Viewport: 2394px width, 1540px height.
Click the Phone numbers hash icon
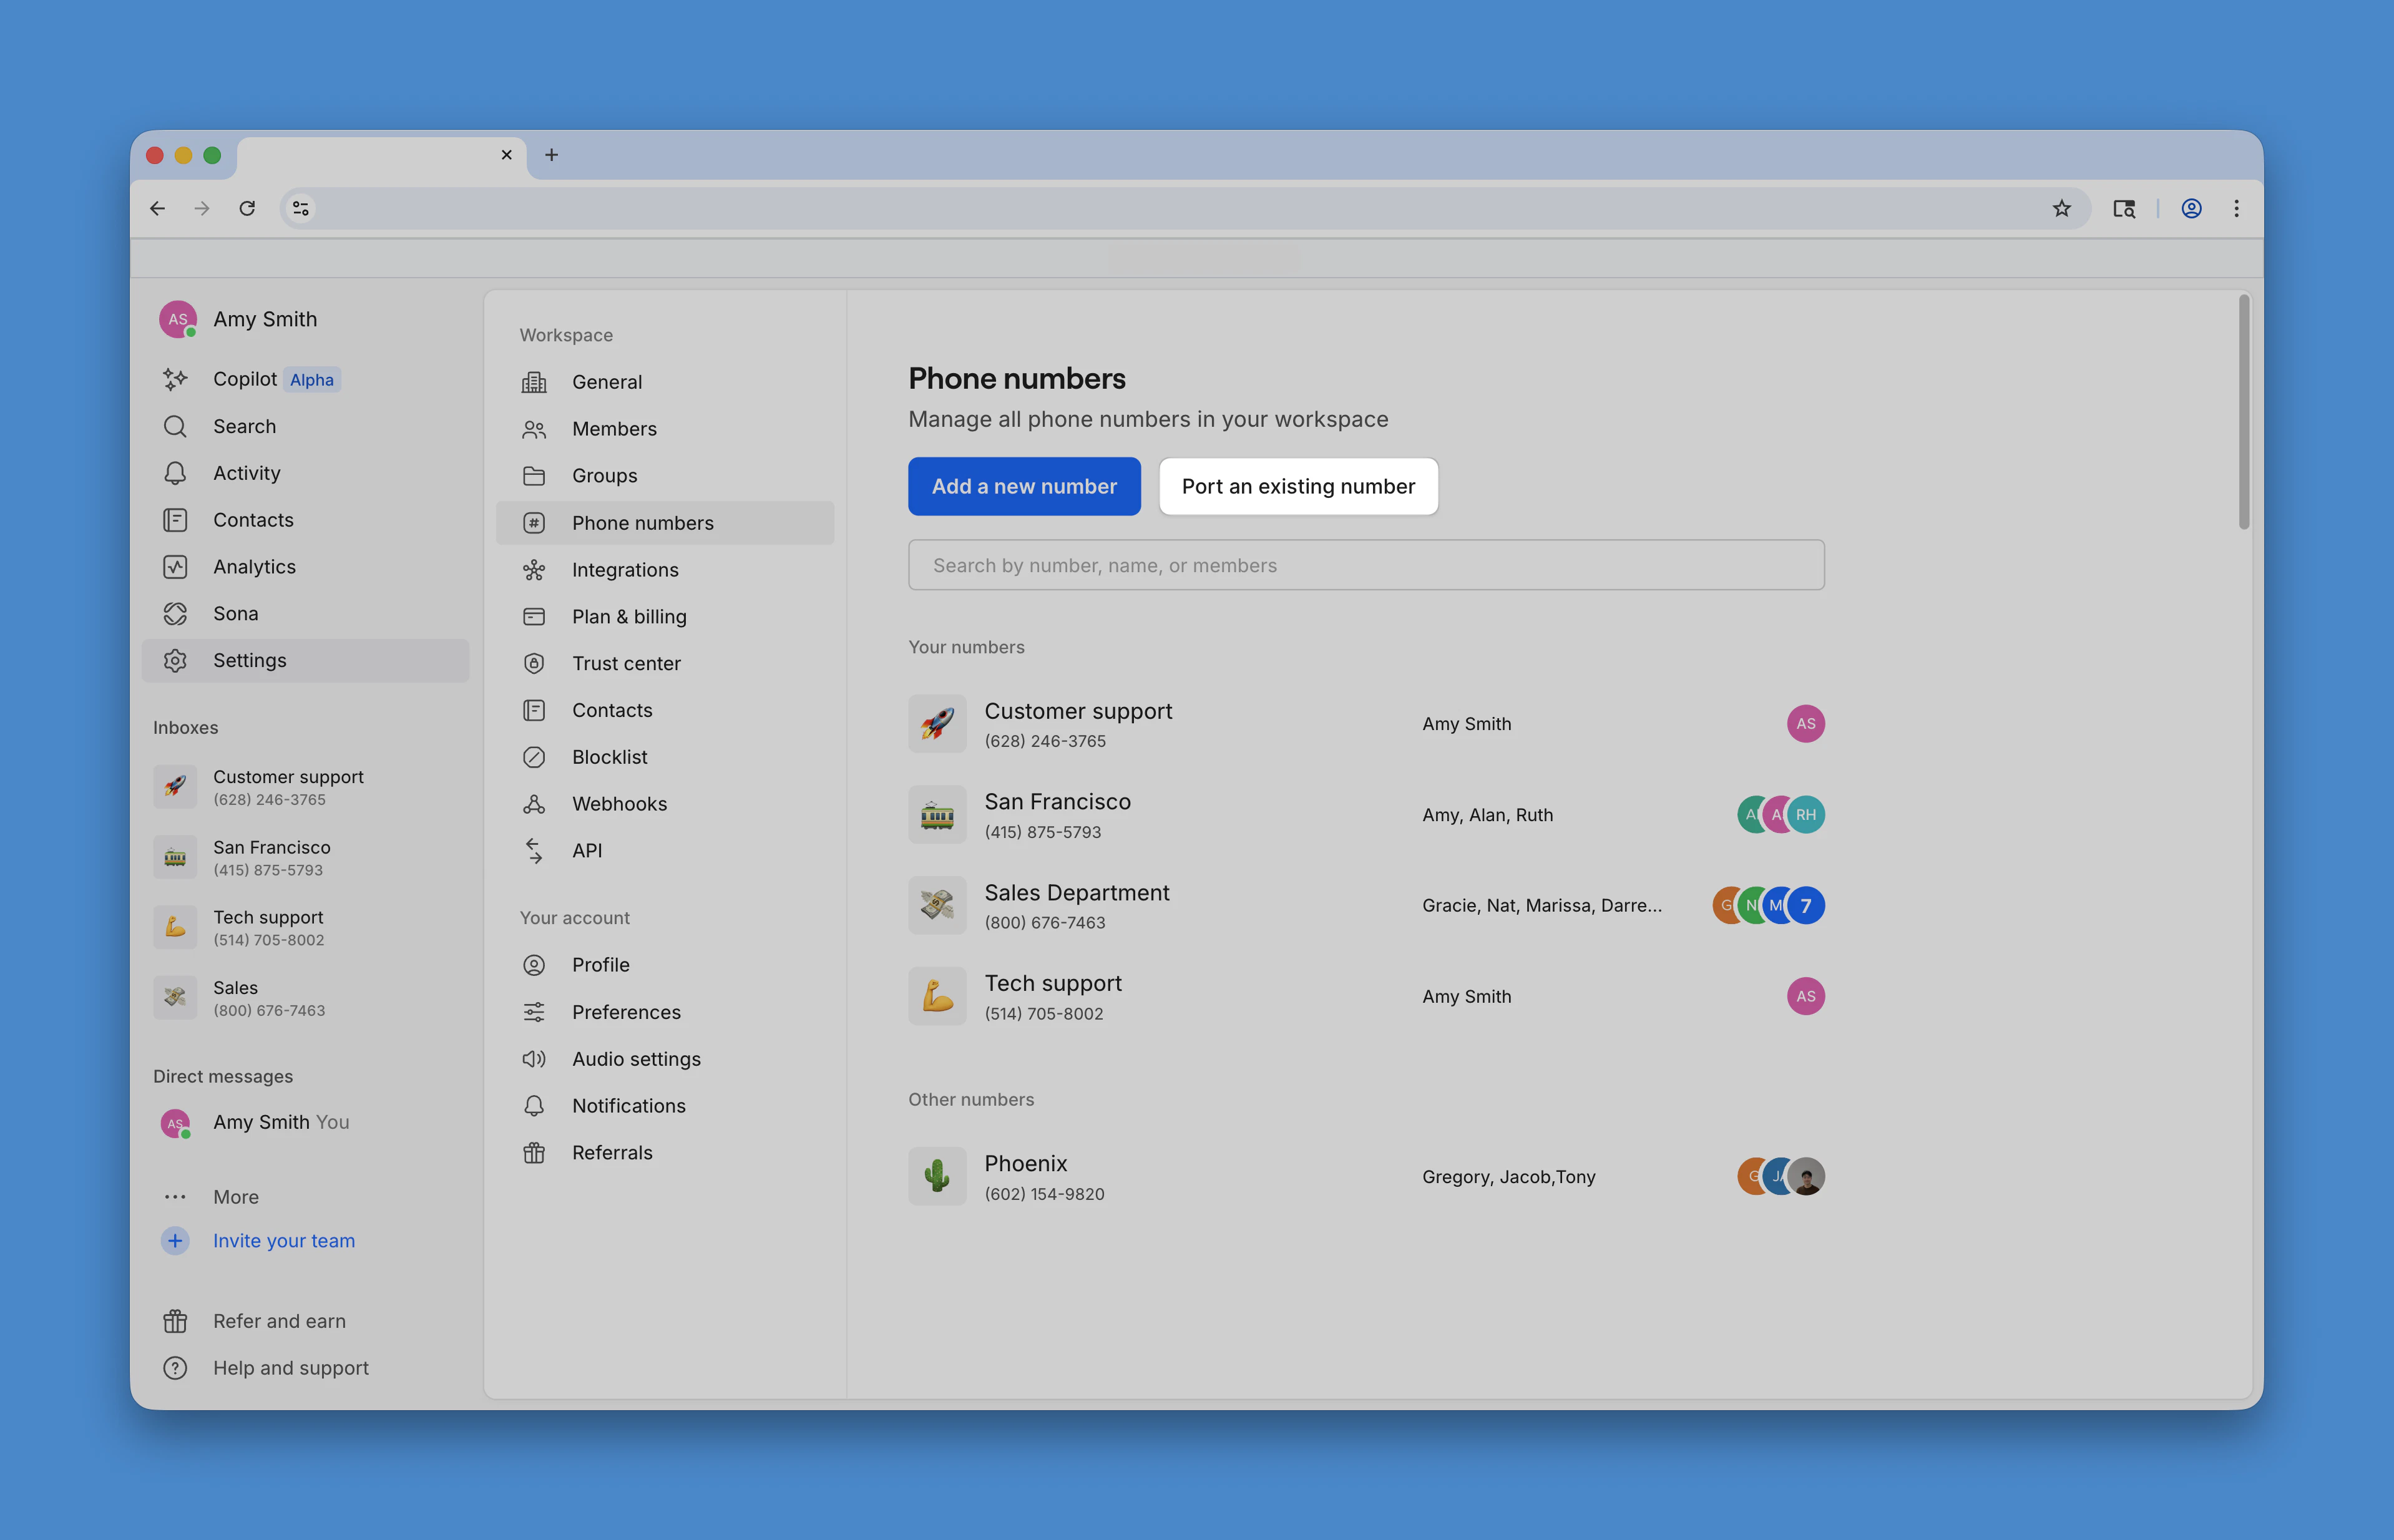tap(534, 523)
